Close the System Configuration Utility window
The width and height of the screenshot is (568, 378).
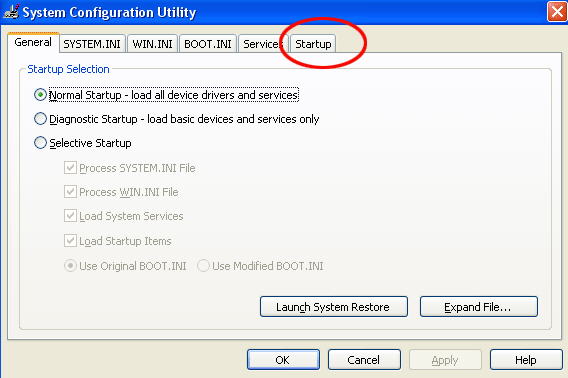(x=557, y=12)
